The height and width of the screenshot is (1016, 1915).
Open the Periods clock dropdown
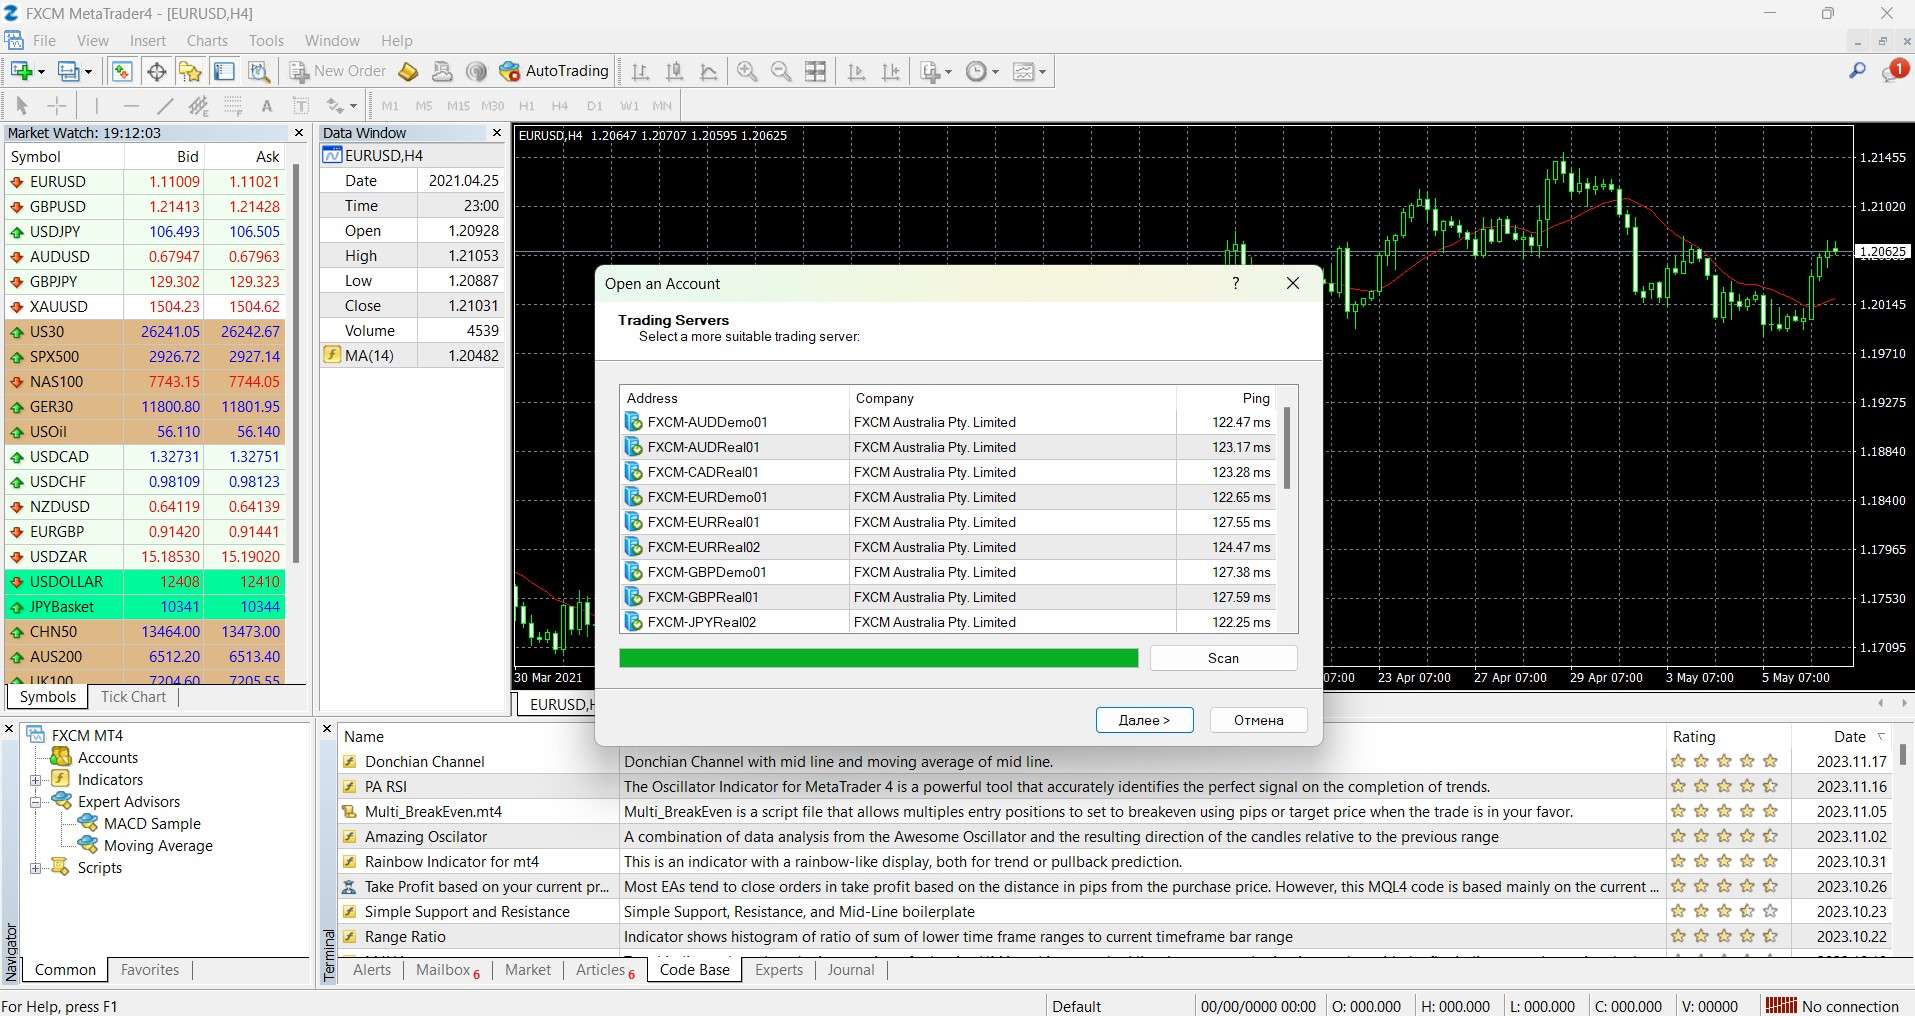coord(982,71)
